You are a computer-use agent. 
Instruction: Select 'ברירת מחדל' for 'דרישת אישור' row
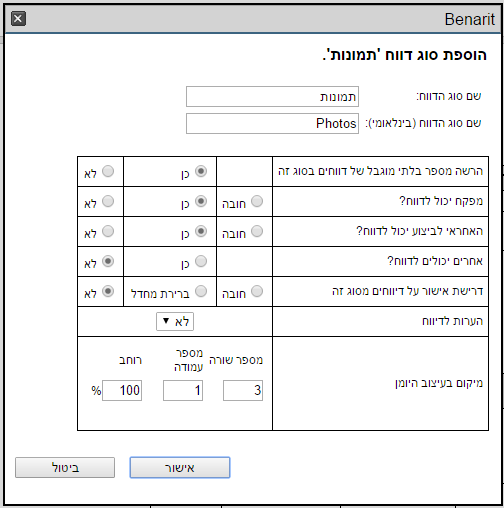[201, 291]
